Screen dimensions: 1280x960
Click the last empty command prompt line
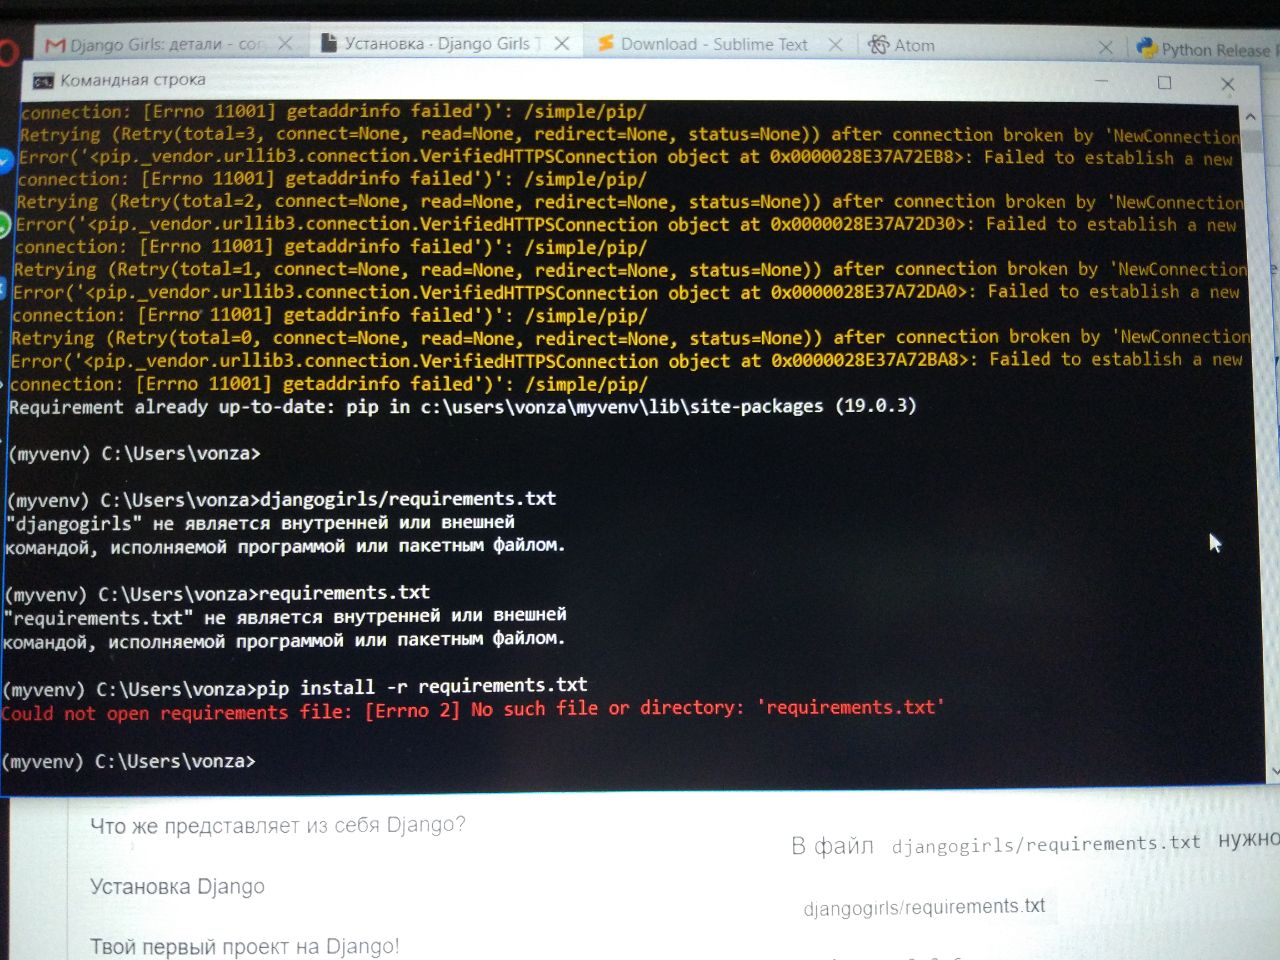130,761
